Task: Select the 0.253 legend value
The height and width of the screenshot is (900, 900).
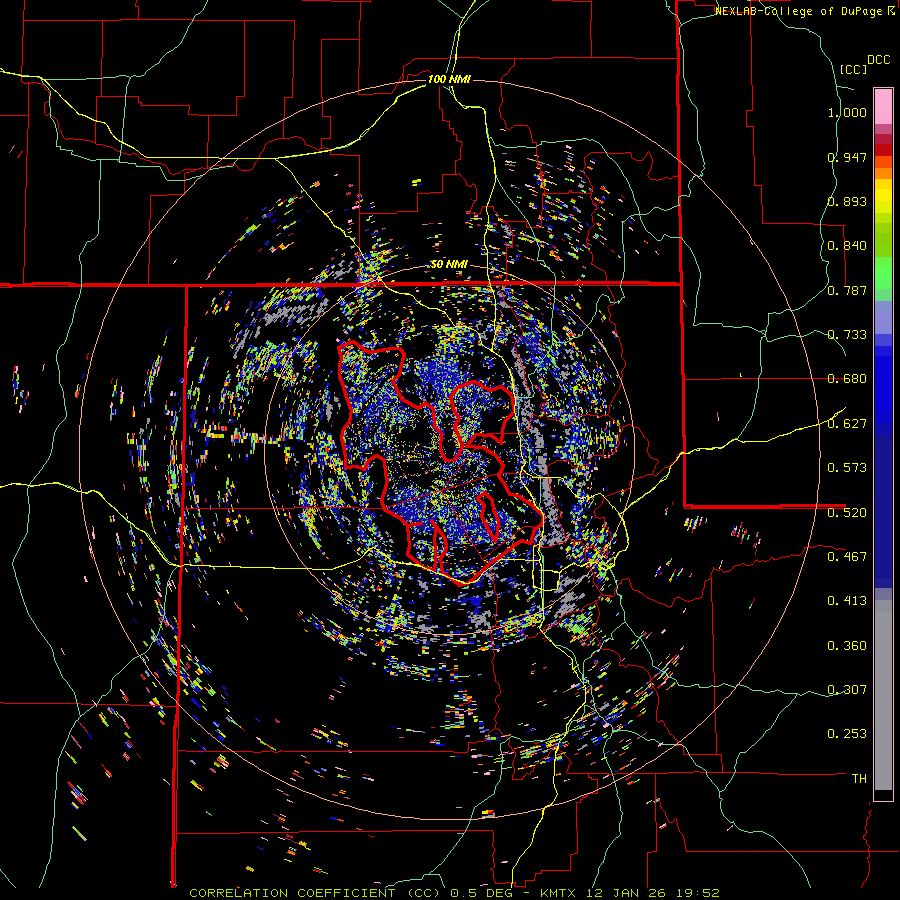Action: click(847, 734)
